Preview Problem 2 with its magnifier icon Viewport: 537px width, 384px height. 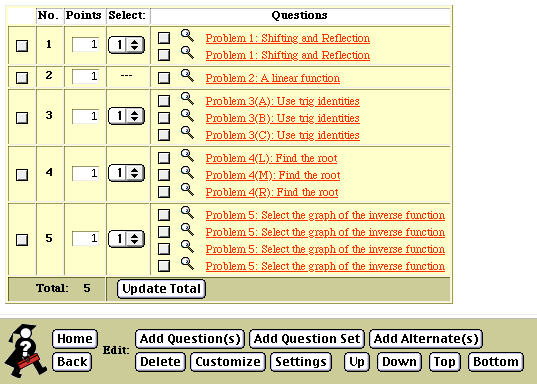pos(187,75)
